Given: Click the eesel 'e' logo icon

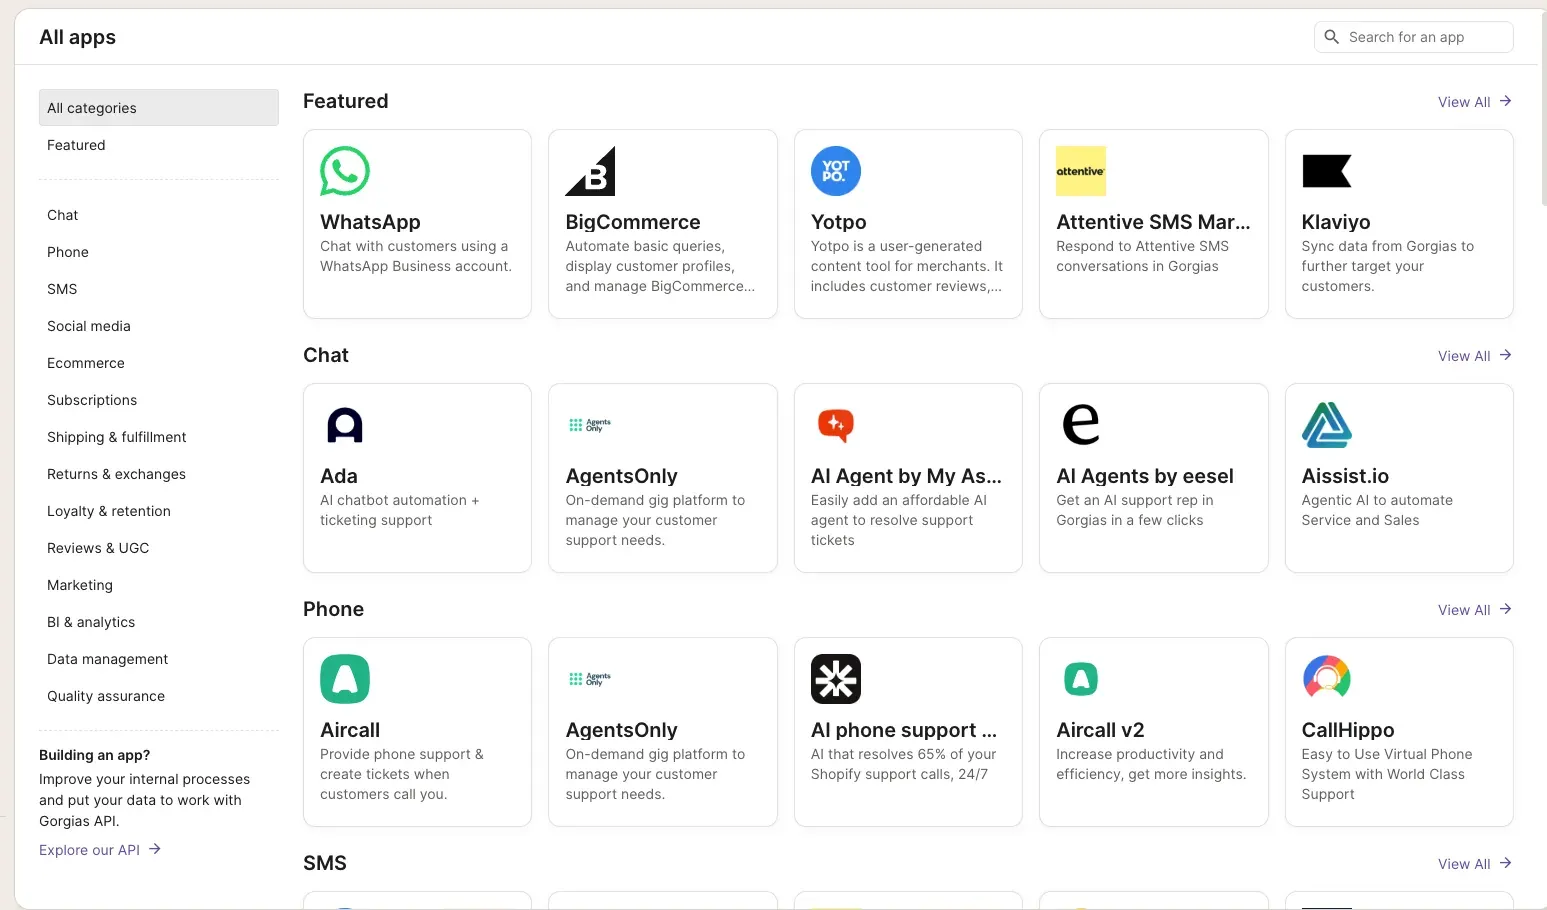Looking at the screenshot, I should point(1081,425).
